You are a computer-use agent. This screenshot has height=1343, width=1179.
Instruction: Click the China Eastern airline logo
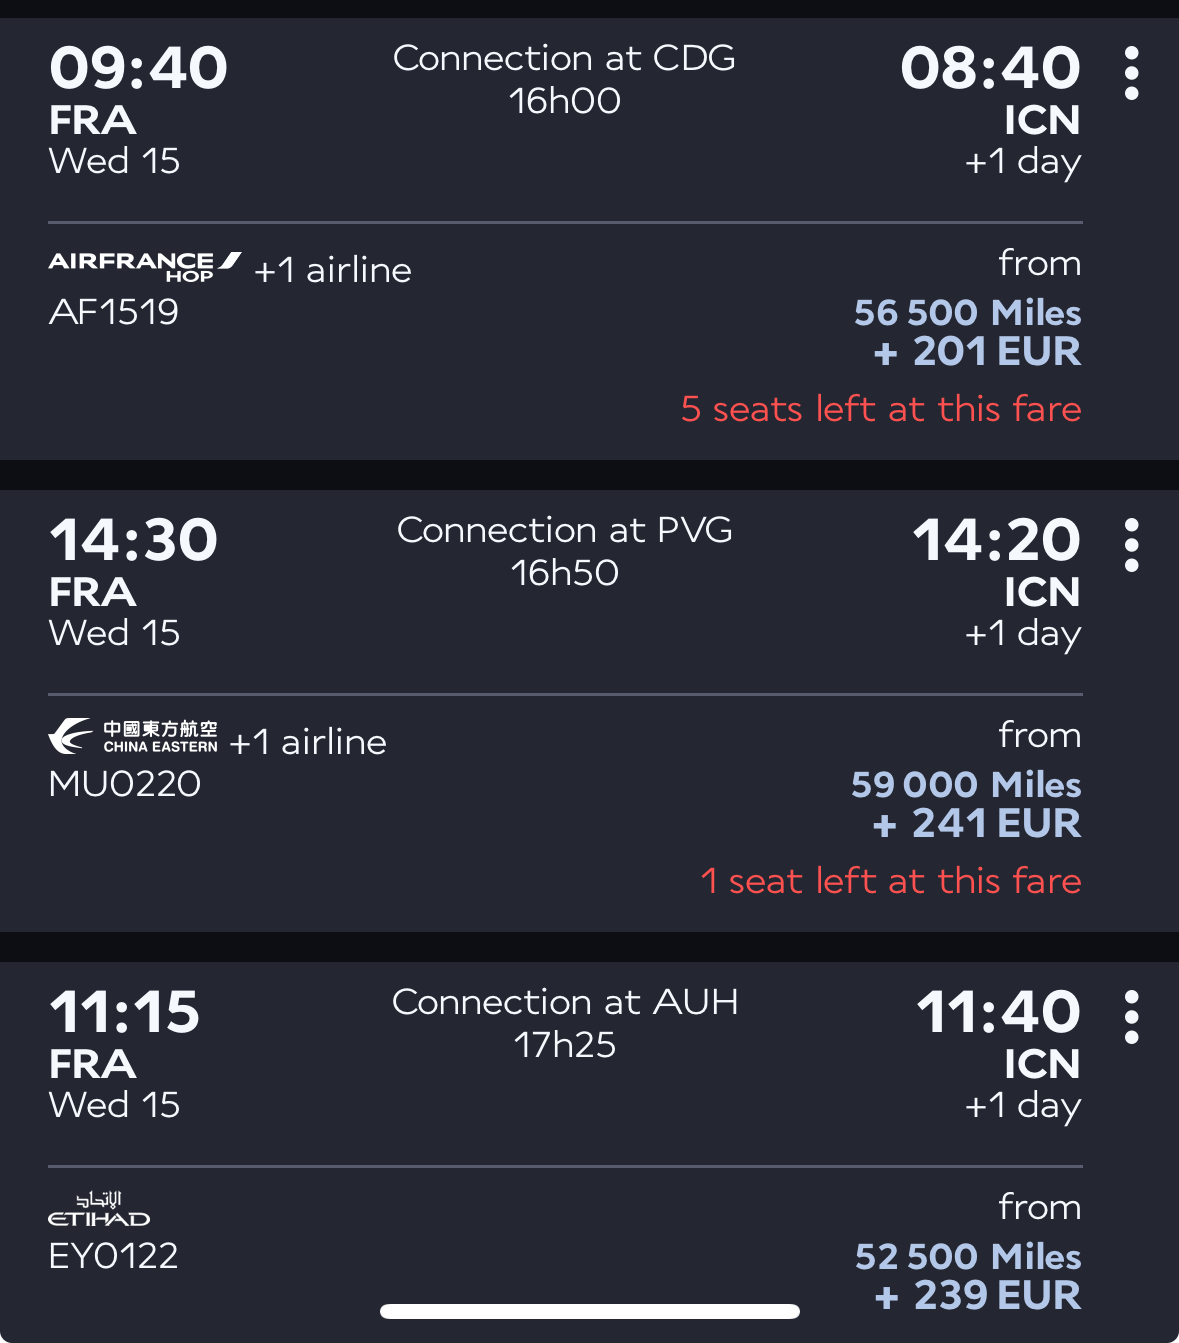click(133, 737)
